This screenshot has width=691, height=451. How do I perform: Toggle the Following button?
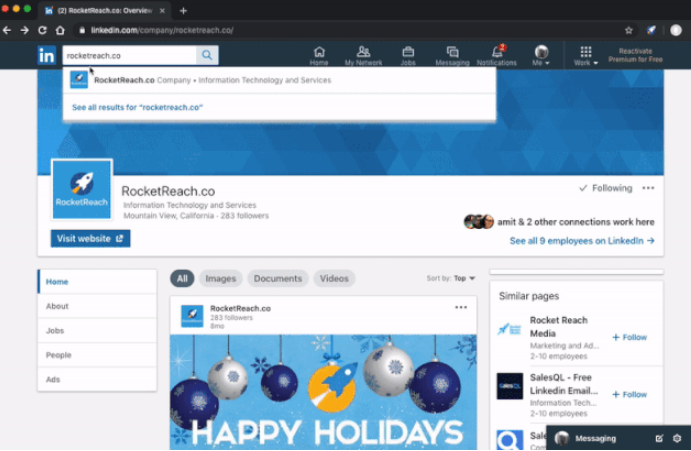(606, 188)
